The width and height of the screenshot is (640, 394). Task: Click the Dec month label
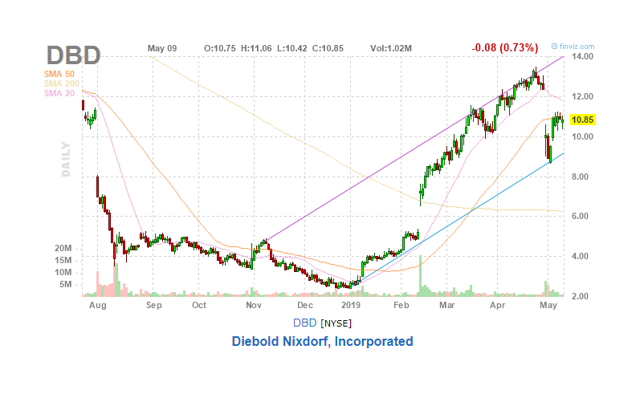[305, 305]
